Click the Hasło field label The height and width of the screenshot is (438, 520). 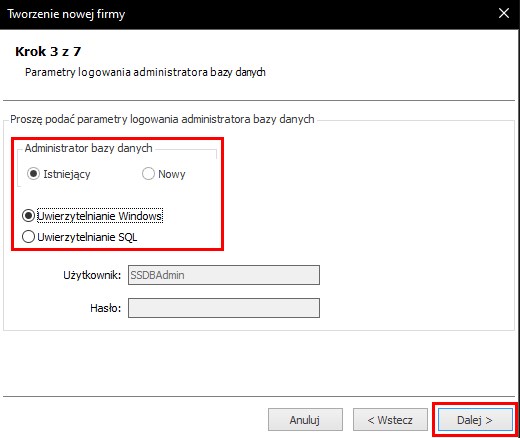click(x=105, y=308)
